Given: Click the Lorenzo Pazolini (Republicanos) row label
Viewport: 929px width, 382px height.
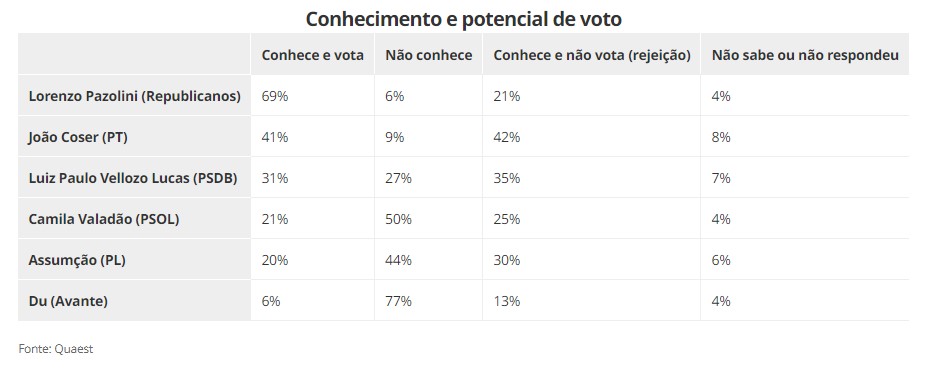Looking at the screenshot, I should click(x=134, y=96).
